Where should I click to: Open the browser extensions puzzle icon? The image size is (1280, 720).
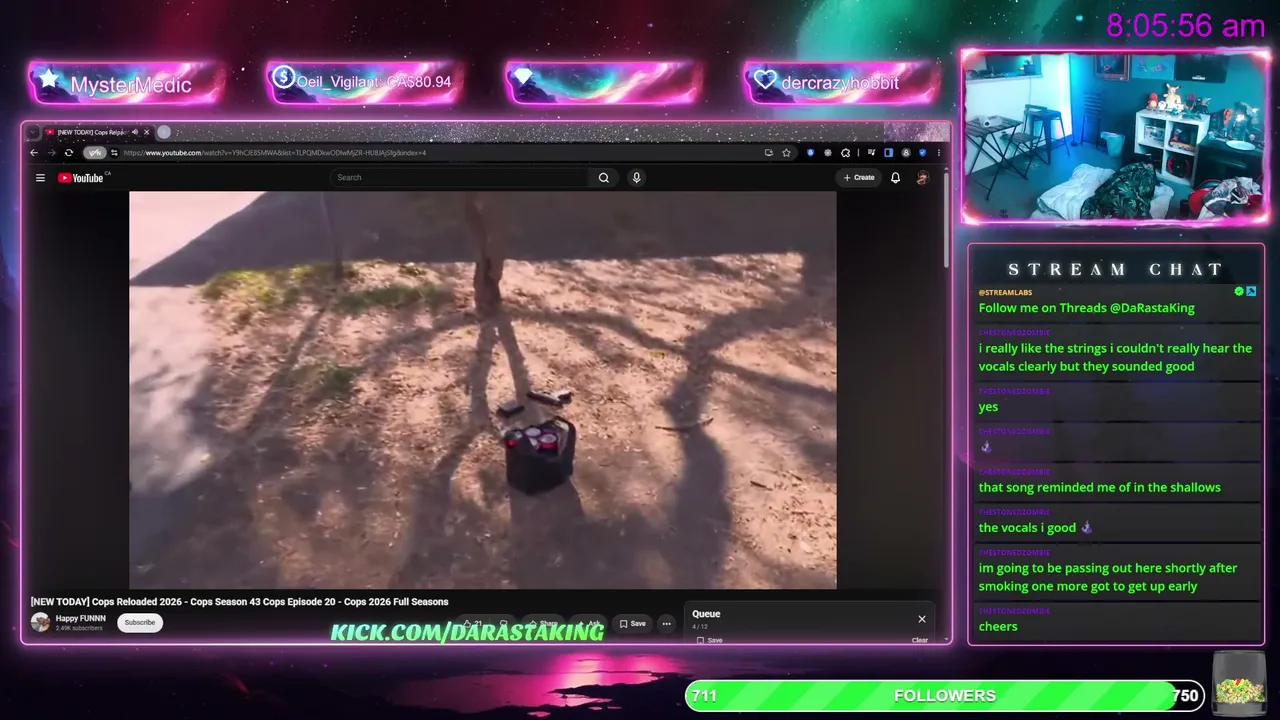click(x=845, y=153)
